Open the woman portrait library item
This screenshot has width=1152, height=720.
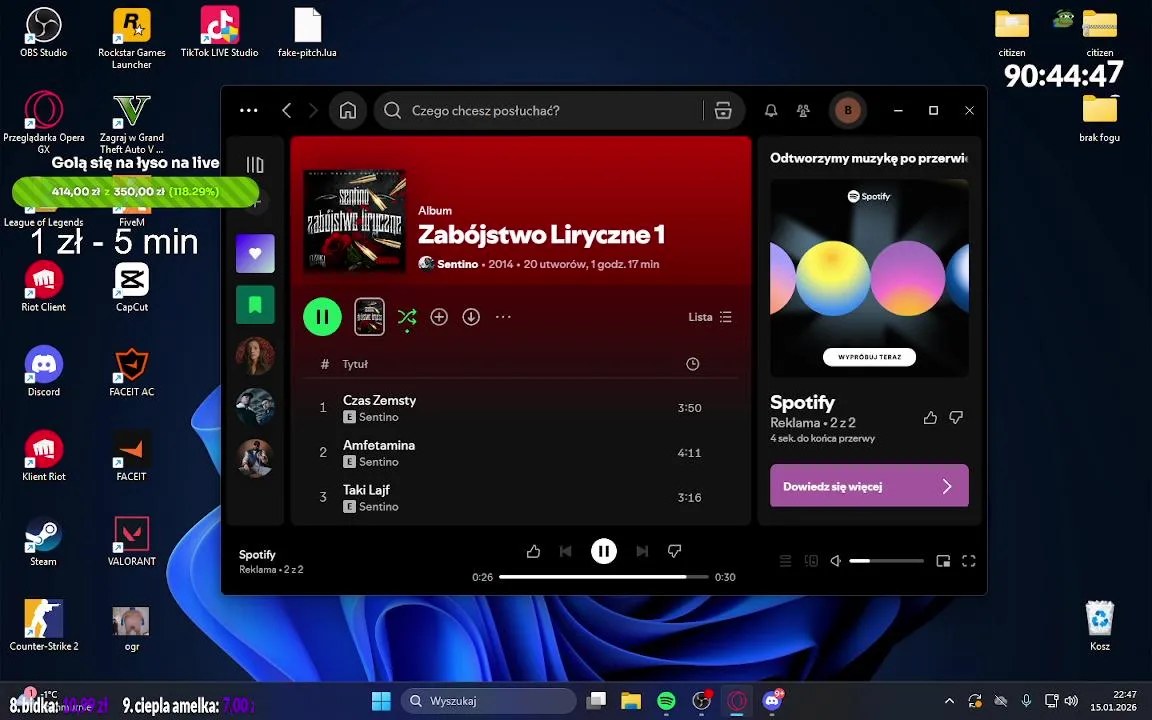click(255, 356)
